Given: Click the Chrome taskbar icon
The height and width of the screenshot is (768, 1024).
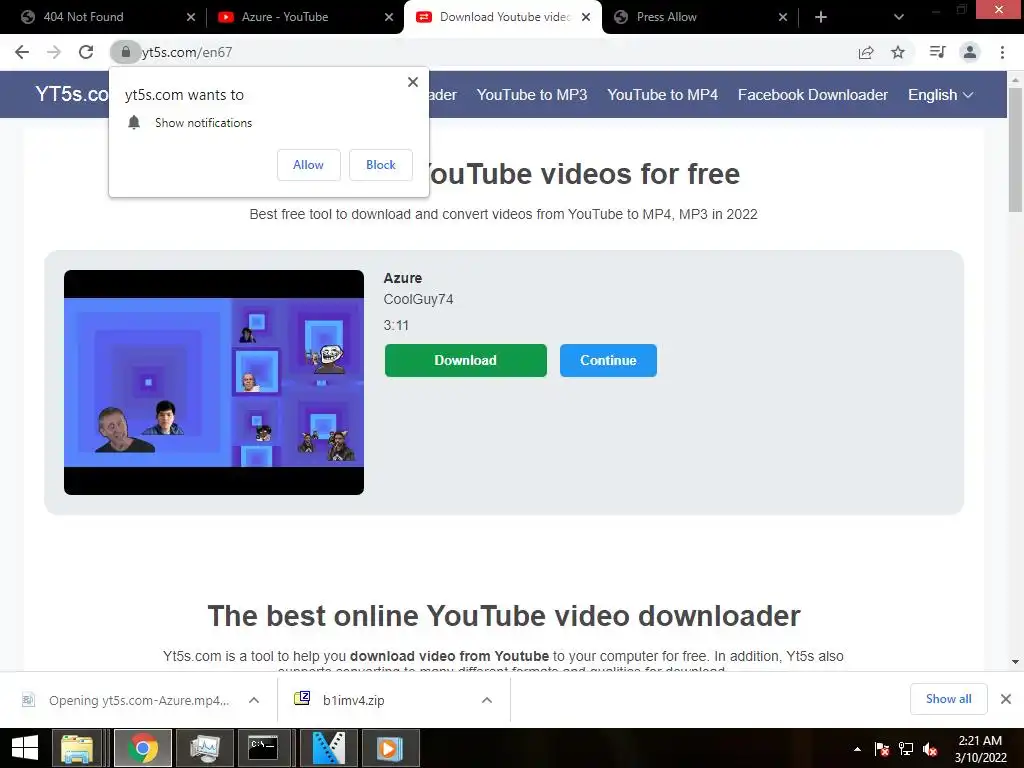Looking at the screenshot, I should [x=142, y=748].
